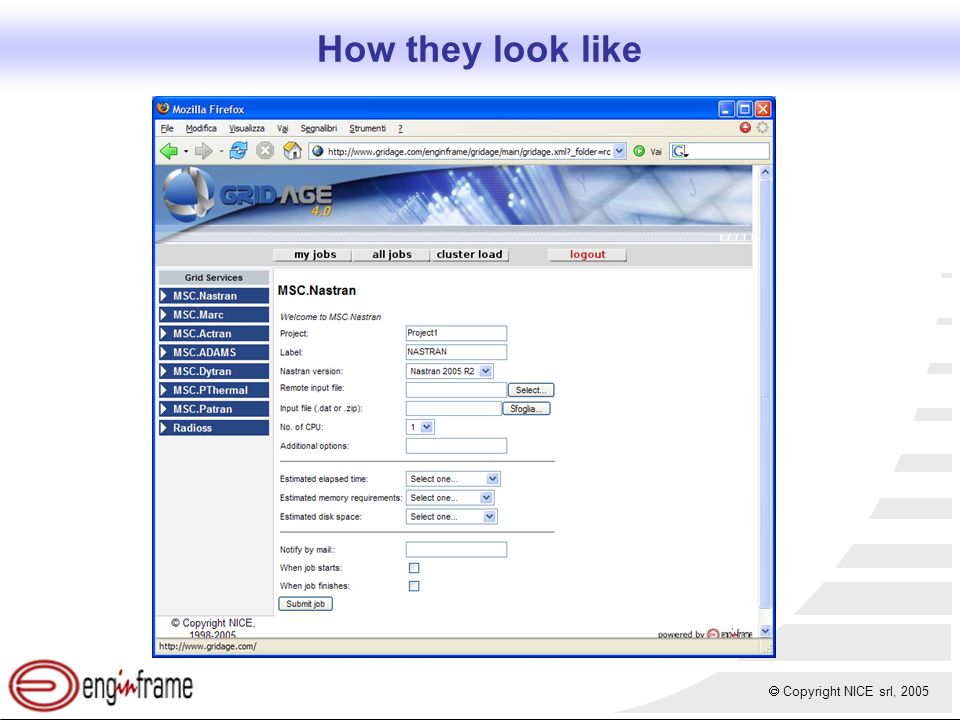The height and width of the screenshot is (720, 960).
Task: Open MSC.Dytran grid service
Action: coord(214,371)
